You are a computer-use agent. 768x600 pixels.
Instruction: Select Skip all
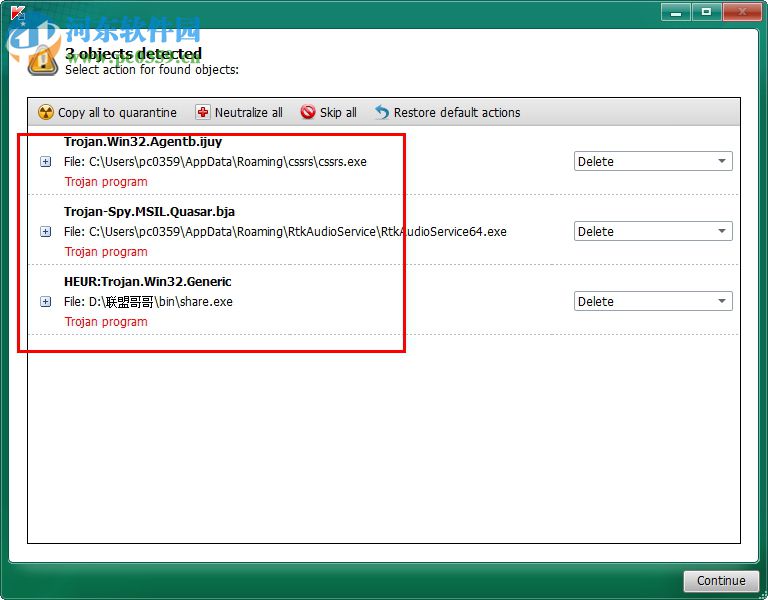(329, 113)
